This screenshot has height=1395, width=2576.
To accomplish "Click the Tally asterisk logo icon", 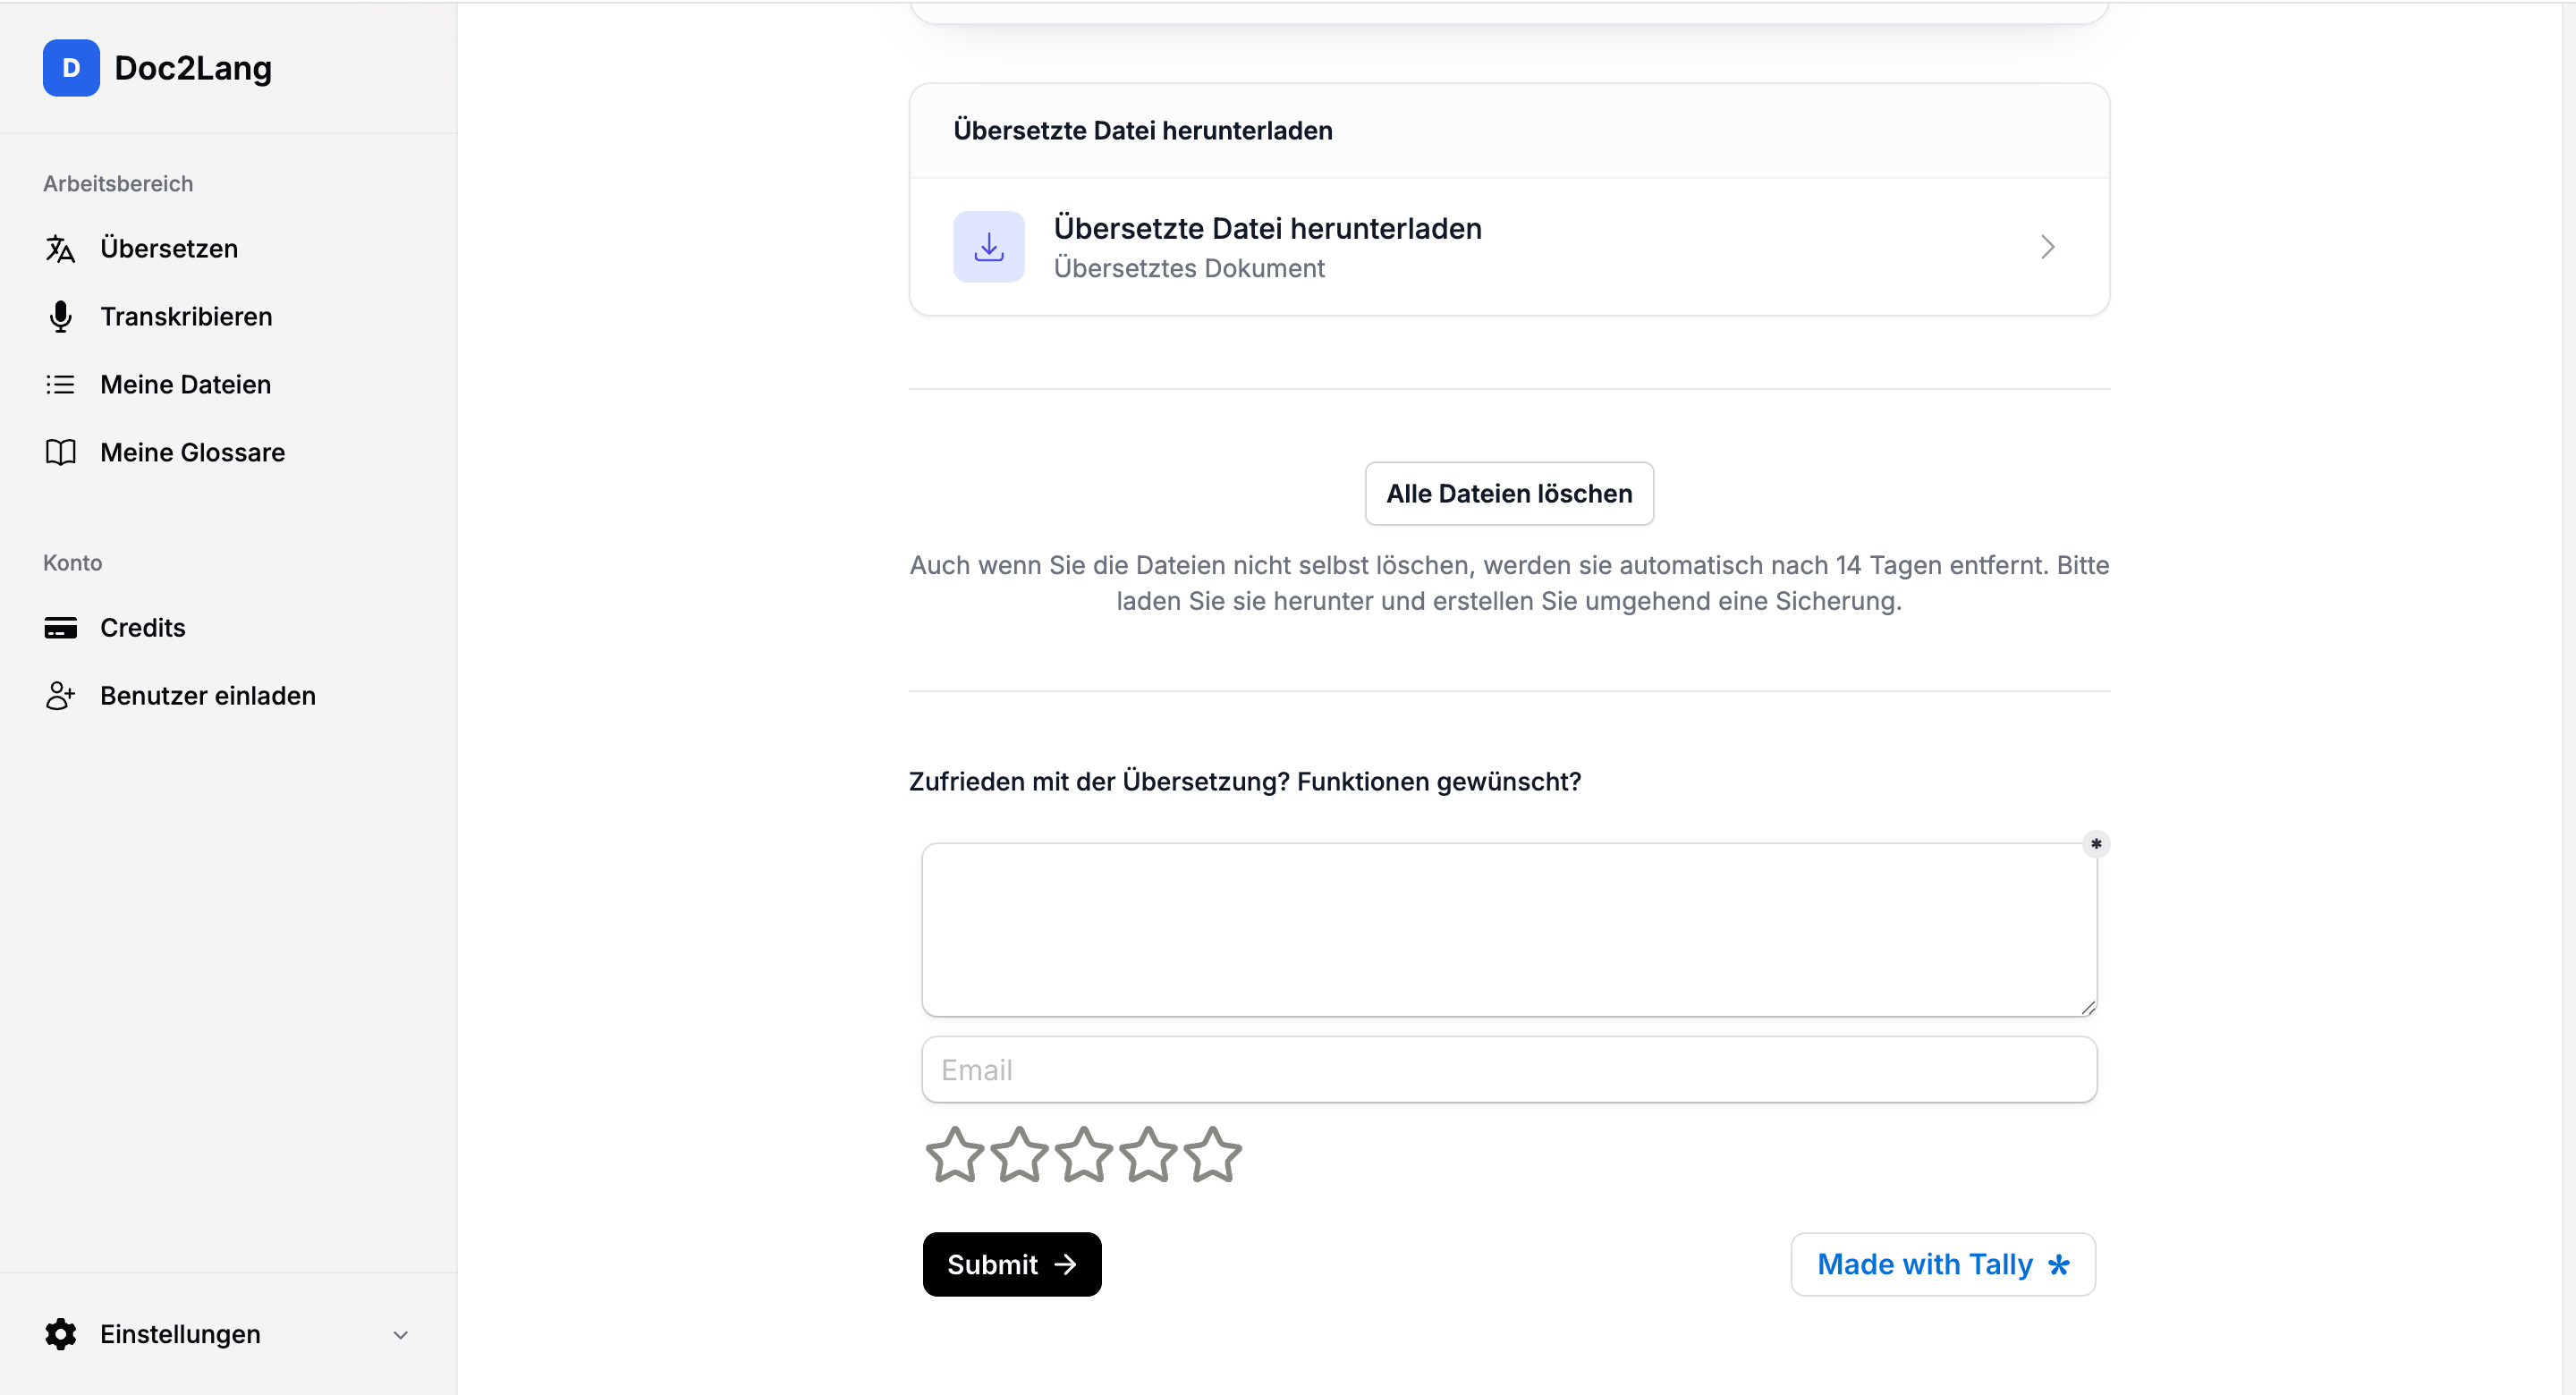I will [2058, 1266].
